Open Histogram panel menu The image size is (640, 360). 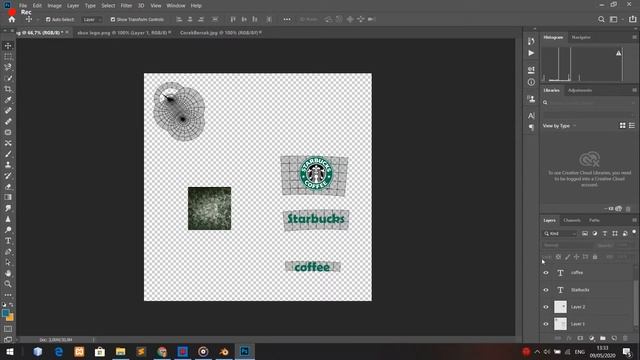tap(634, 37)
